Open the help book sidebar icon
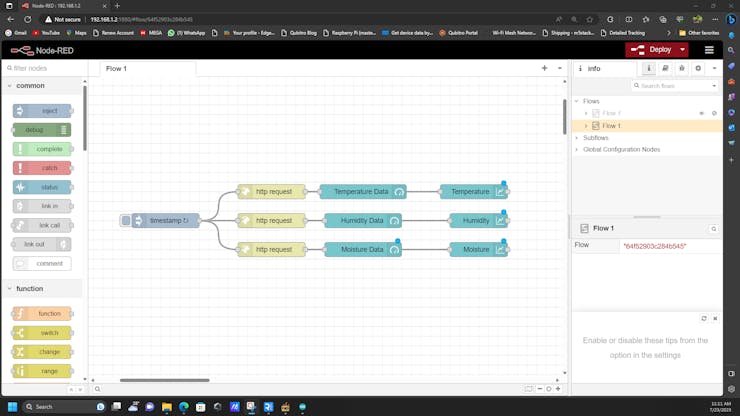This screenshot has width=740, height=416. [665, 69]
